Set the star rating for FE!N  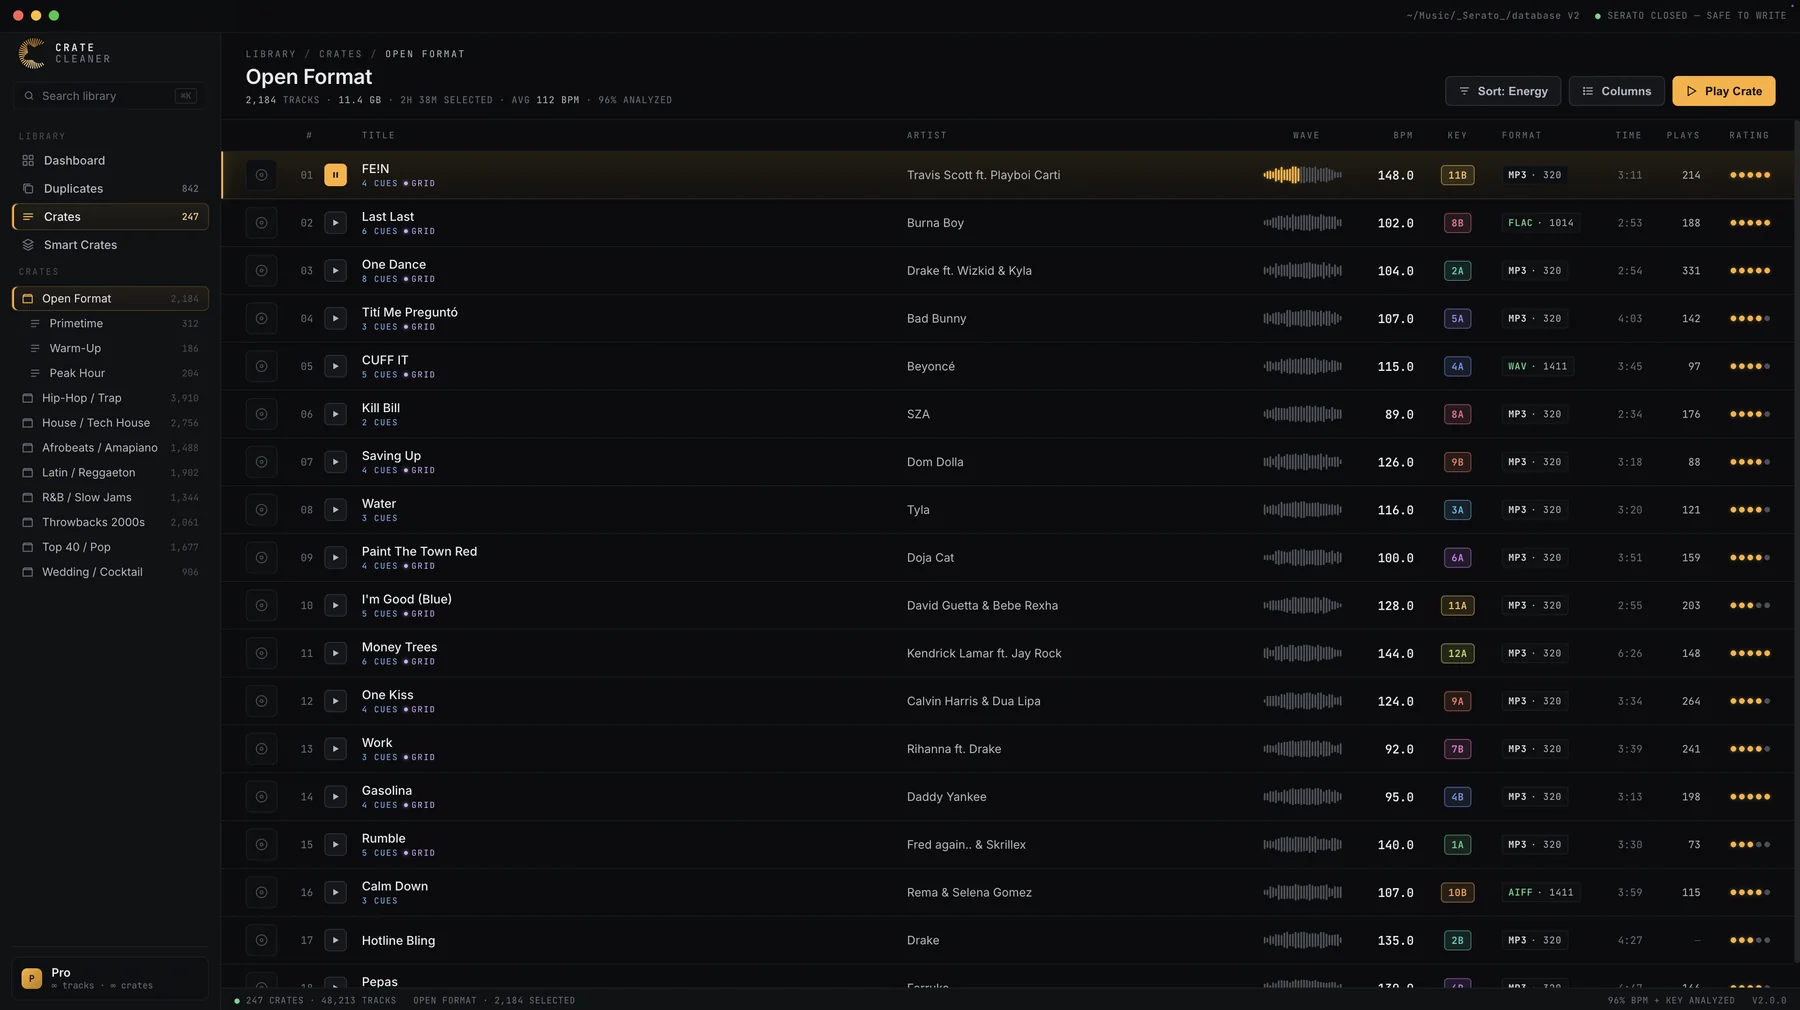tap(1750, 175)
